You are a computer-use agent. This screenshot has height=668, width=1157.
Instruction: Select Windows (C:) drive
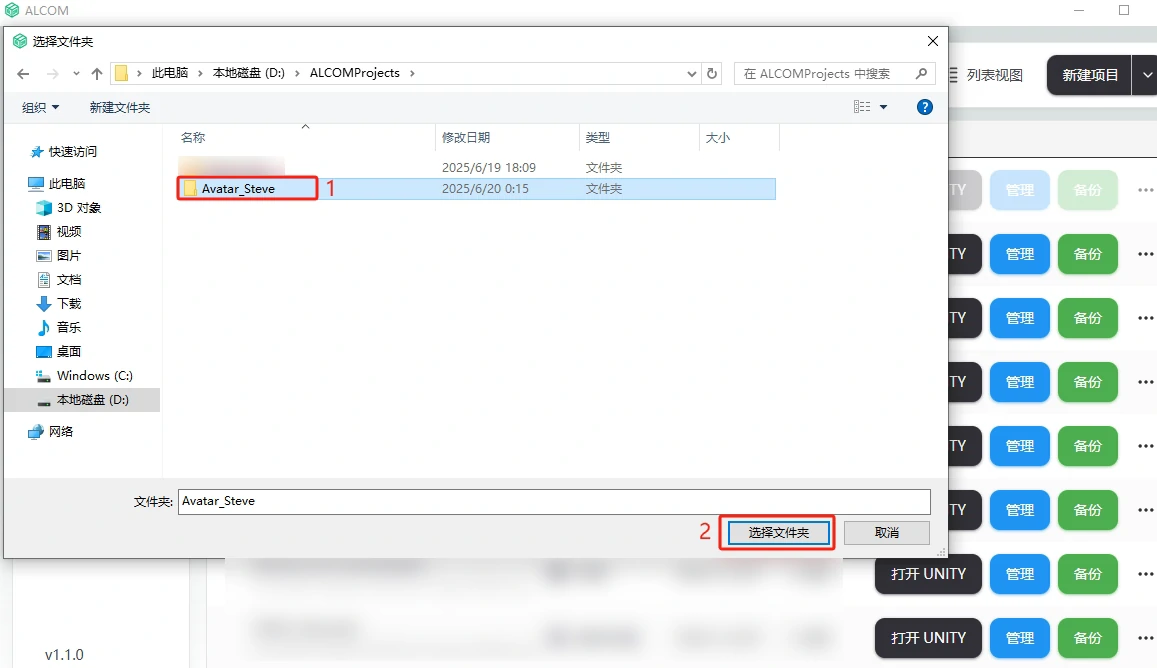94,376
